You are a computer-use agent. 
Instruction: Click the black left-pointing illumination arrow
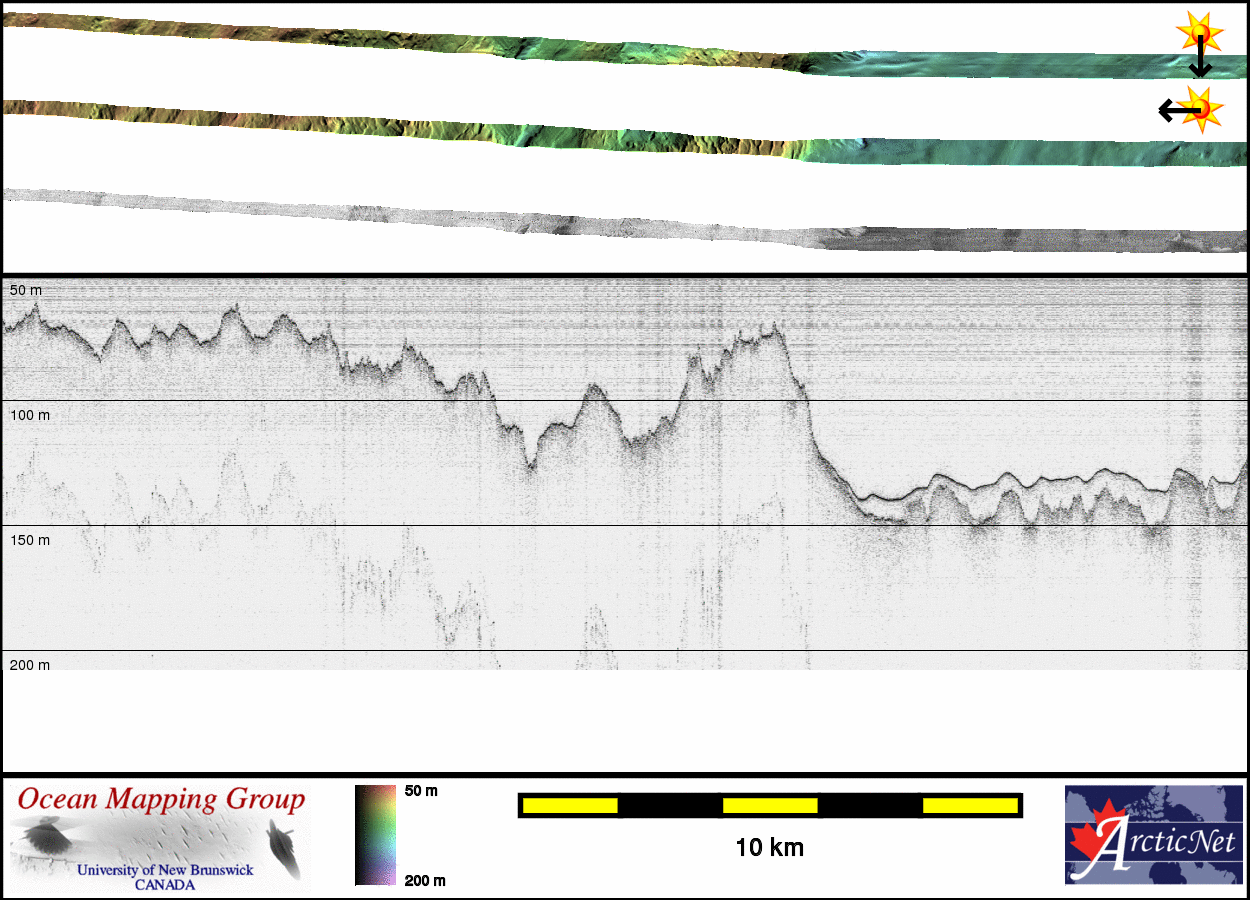pyautogui.click(x=1172, y=110)
